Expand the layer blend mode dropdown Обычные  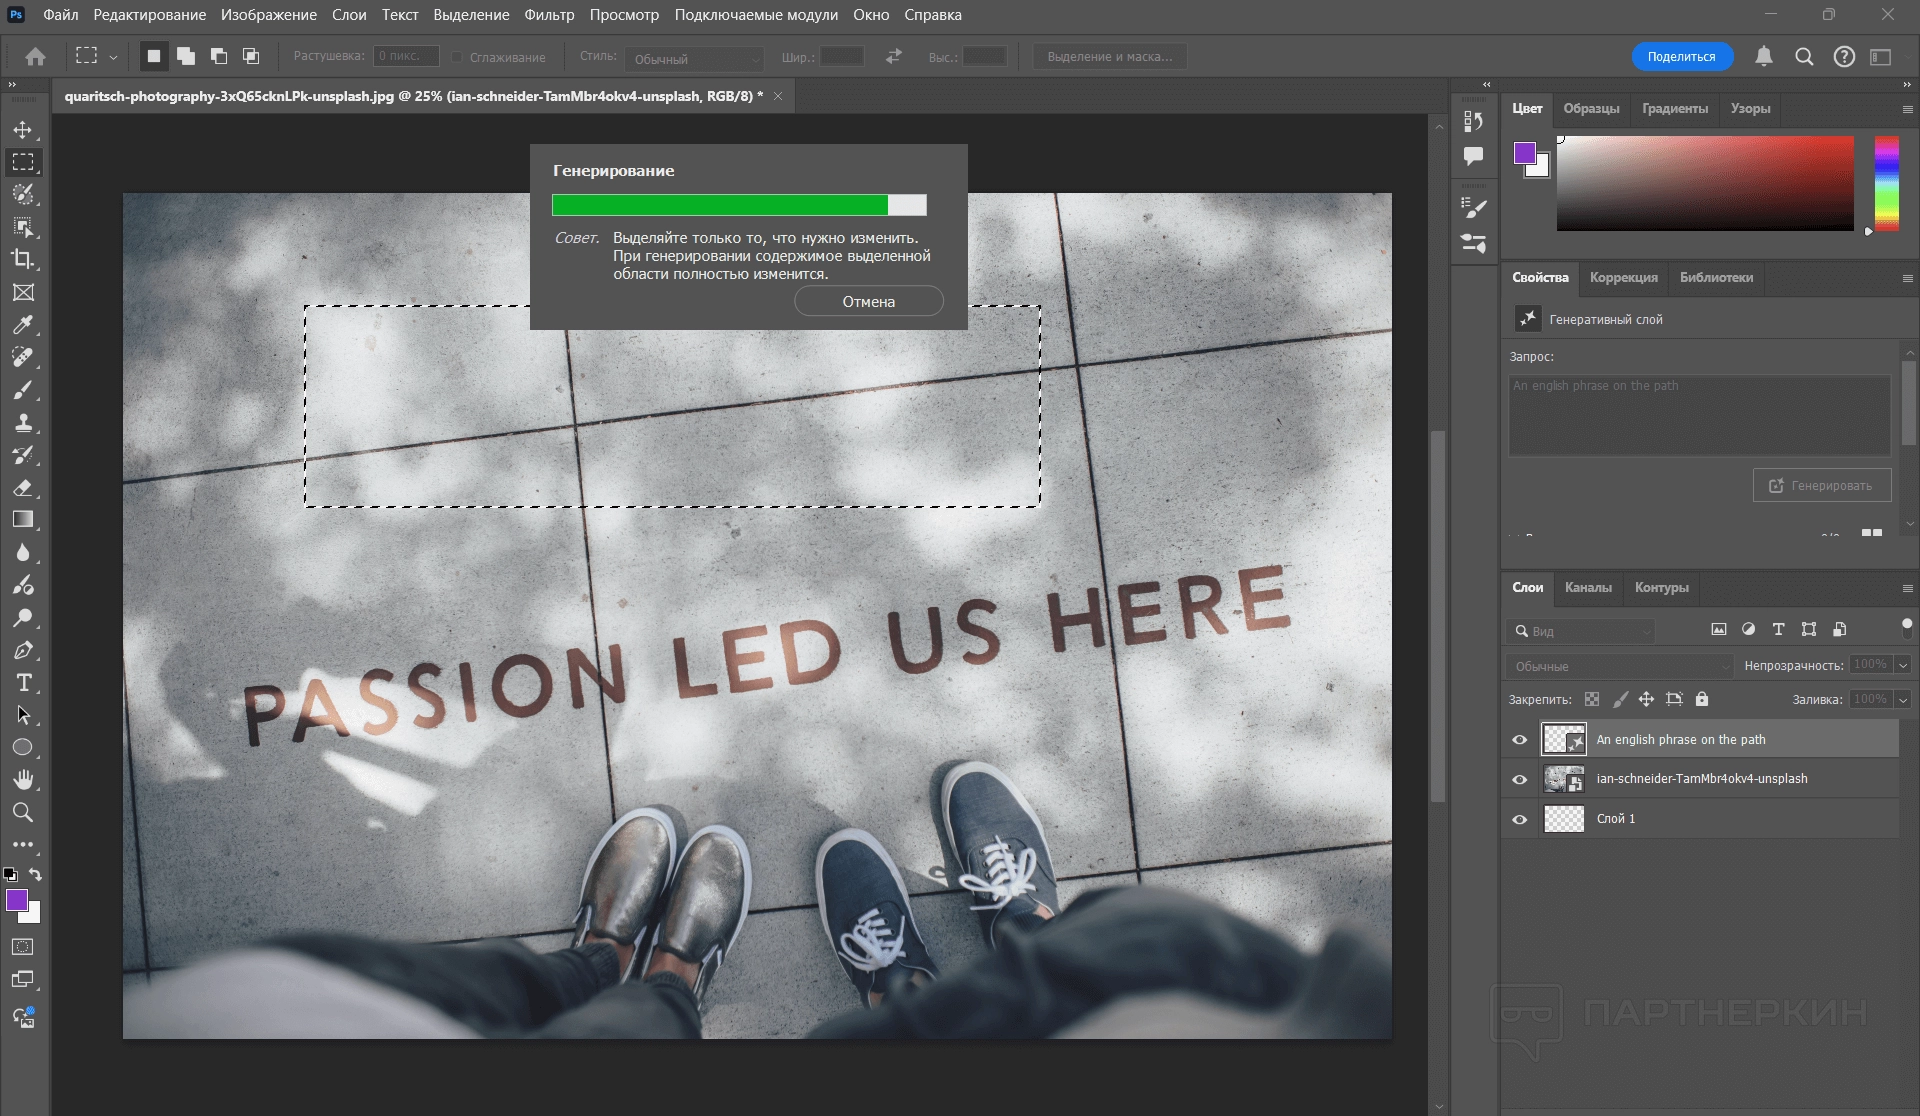tap(1619, 666)
